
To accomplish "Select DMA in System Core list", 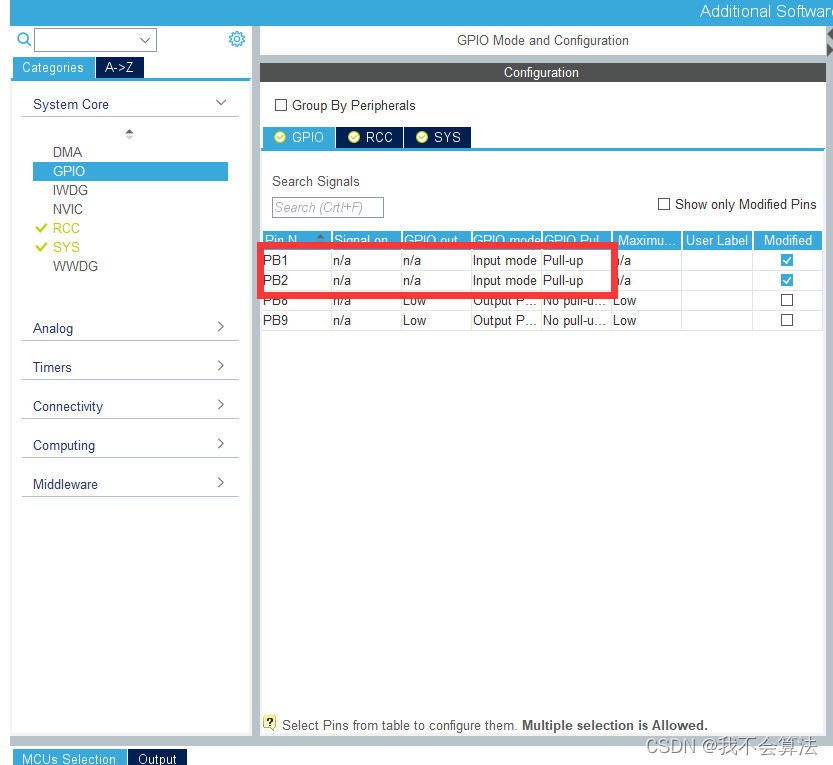I will click(67, 152).
